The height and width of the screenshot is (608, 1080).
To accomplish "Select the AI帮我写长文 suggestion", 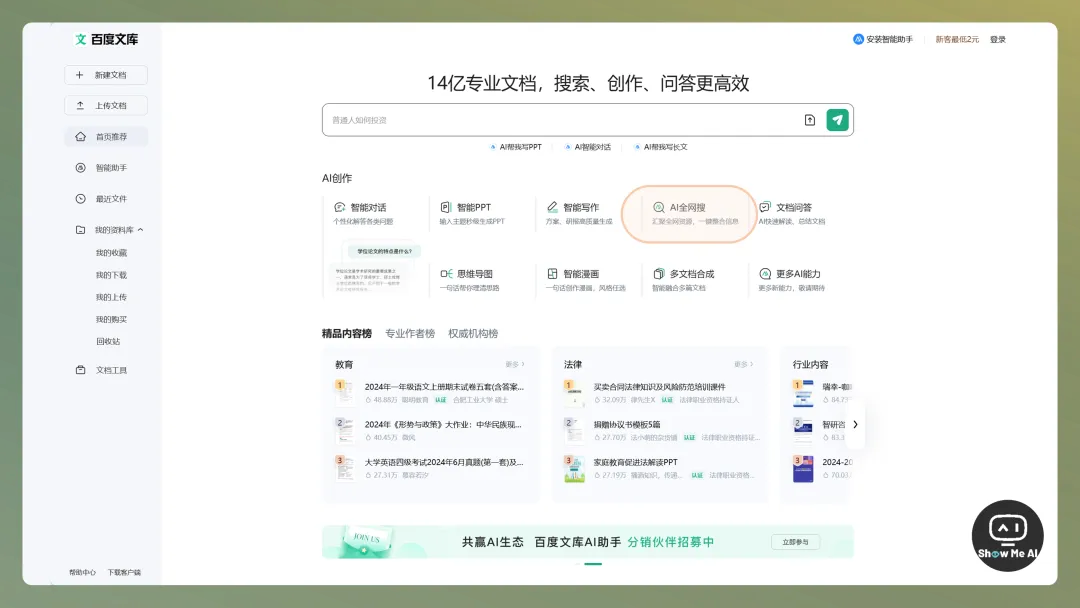I will coord(661,147).
